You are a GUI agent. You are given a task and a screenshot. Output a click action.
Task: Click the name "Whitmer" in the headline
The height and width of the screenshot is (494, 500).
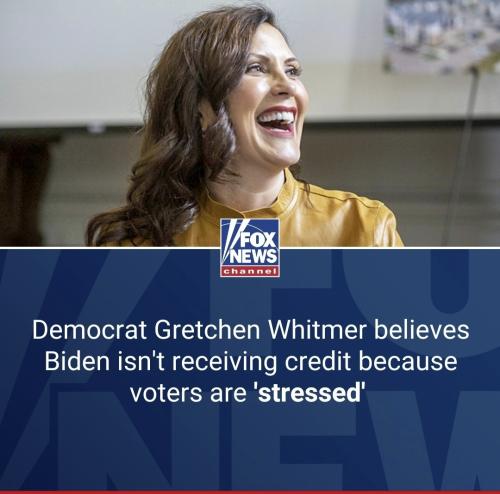[x=317, y=330]
